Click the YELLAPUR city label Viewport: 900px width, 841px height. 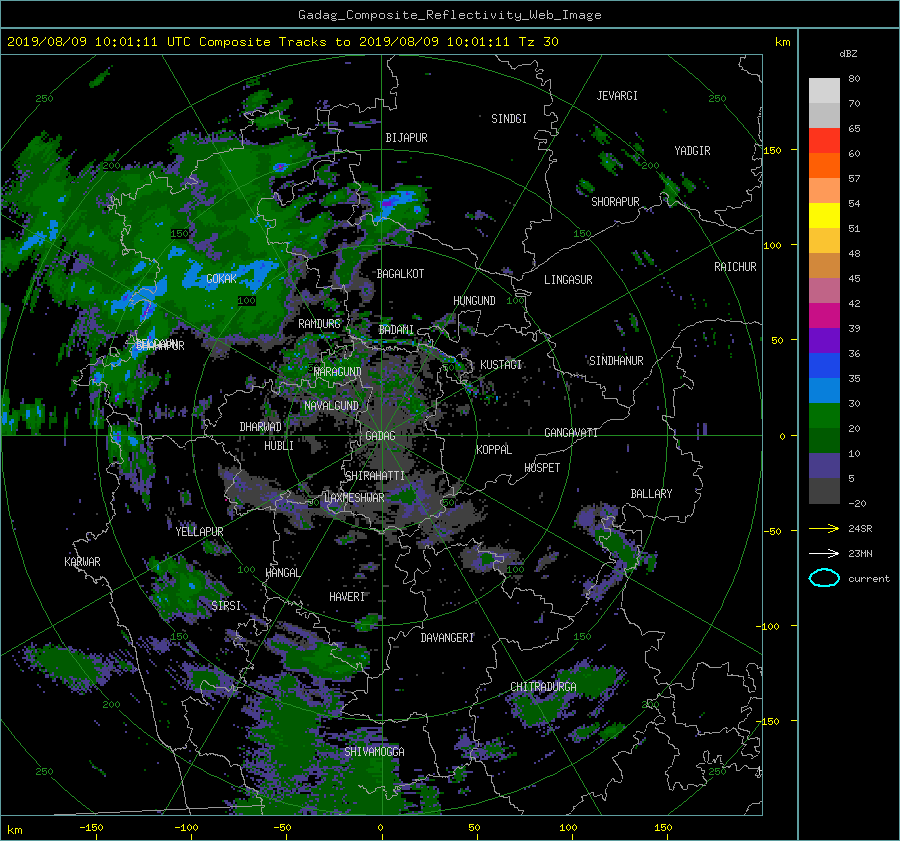tap(199, 532)
